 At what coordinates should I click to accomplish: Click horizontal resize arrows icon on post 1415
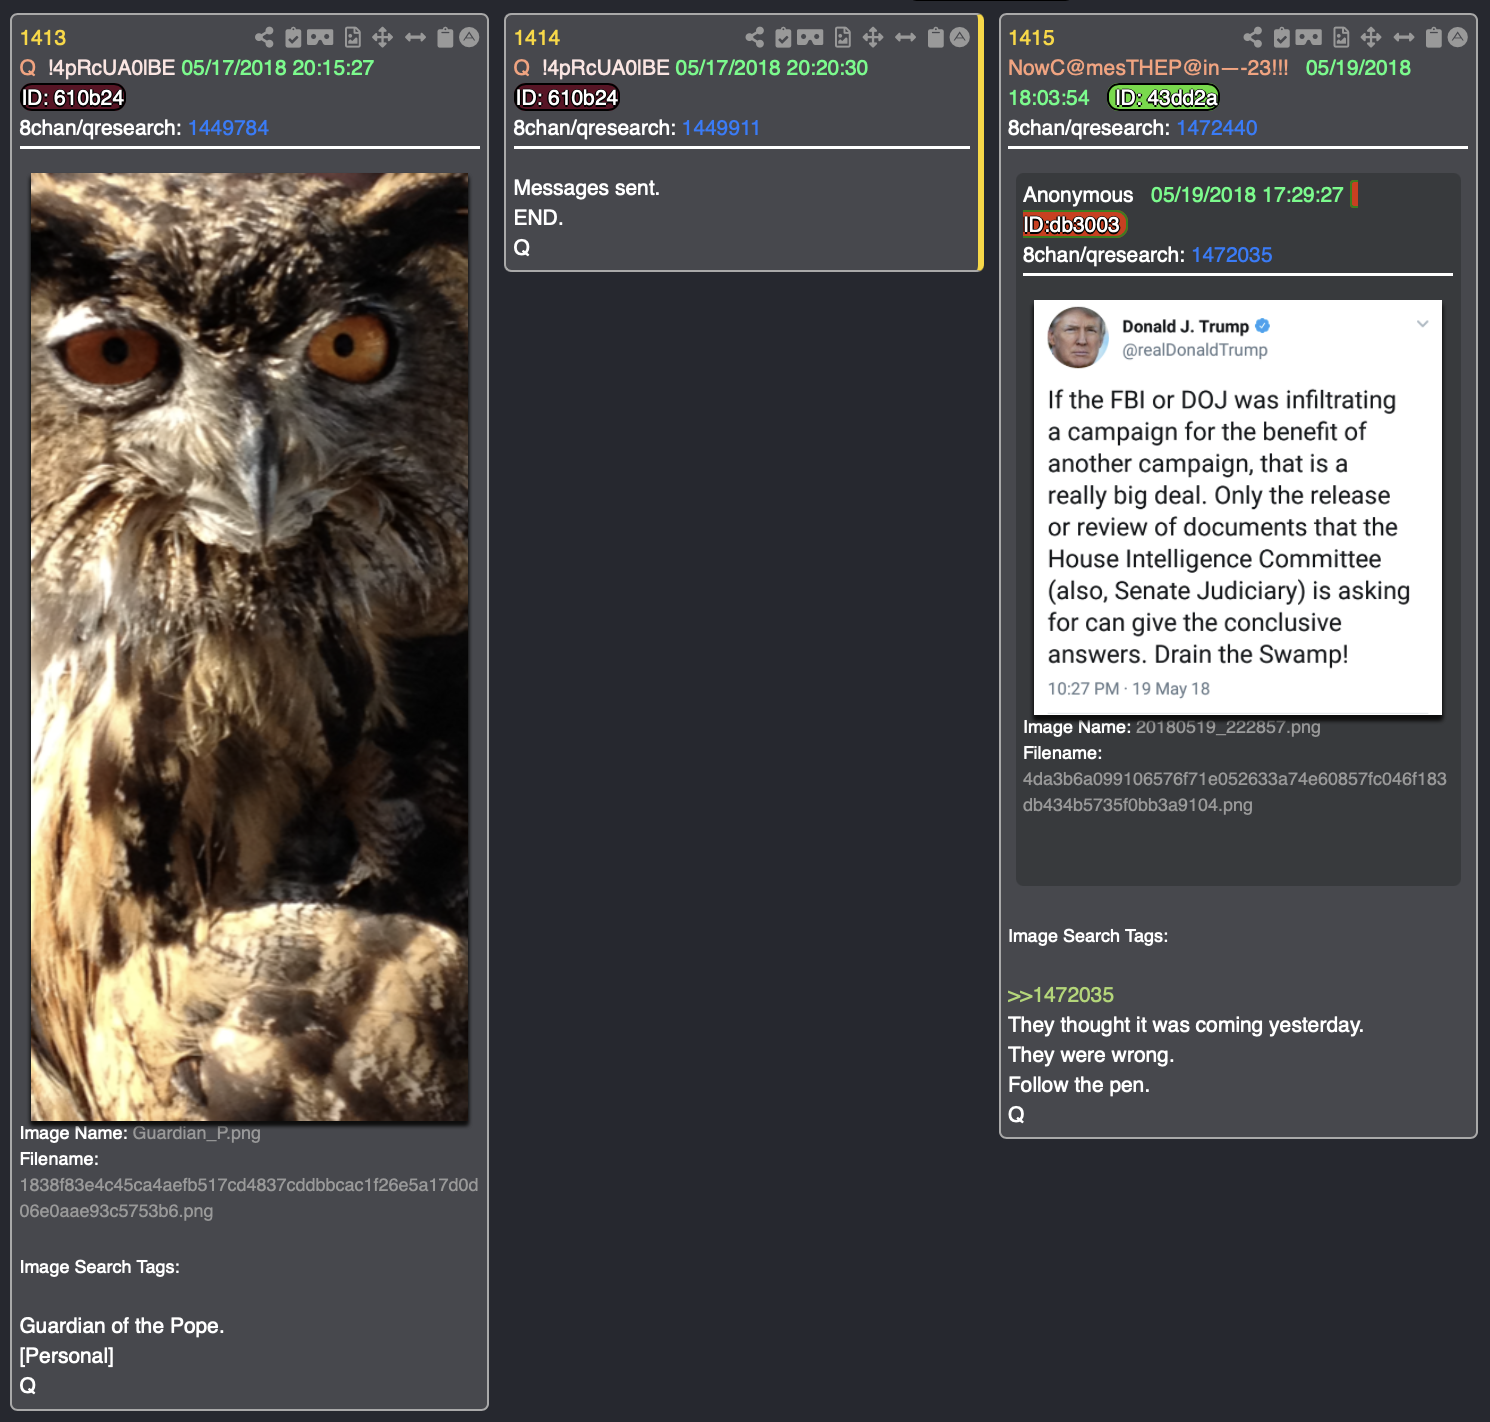click(1404, 38)
